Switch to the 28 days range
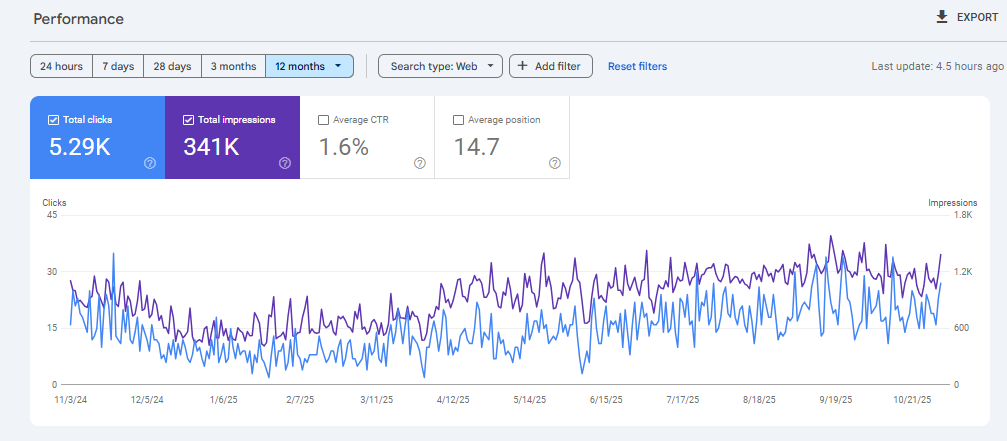 (x=172, y=67)
